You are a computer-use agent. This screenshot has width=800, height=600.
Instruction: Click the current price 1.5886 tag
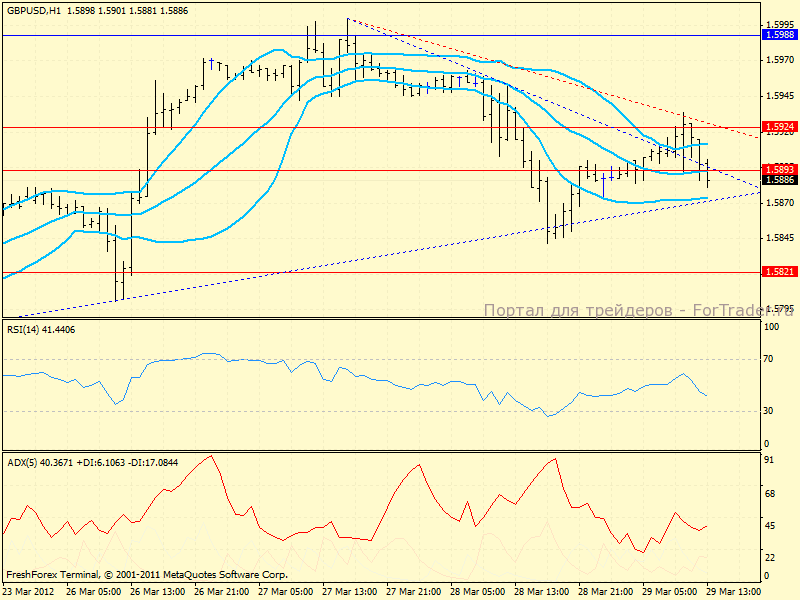point(779,180)
